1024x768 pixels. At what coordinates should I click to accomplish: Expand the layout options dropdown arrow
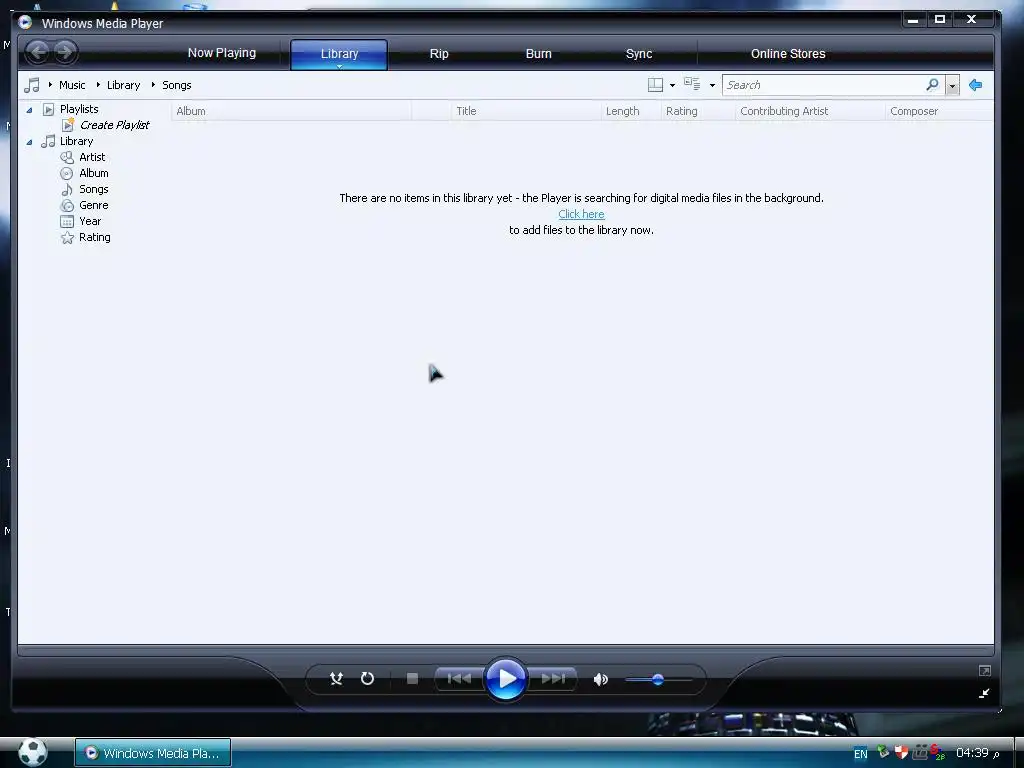672,86
